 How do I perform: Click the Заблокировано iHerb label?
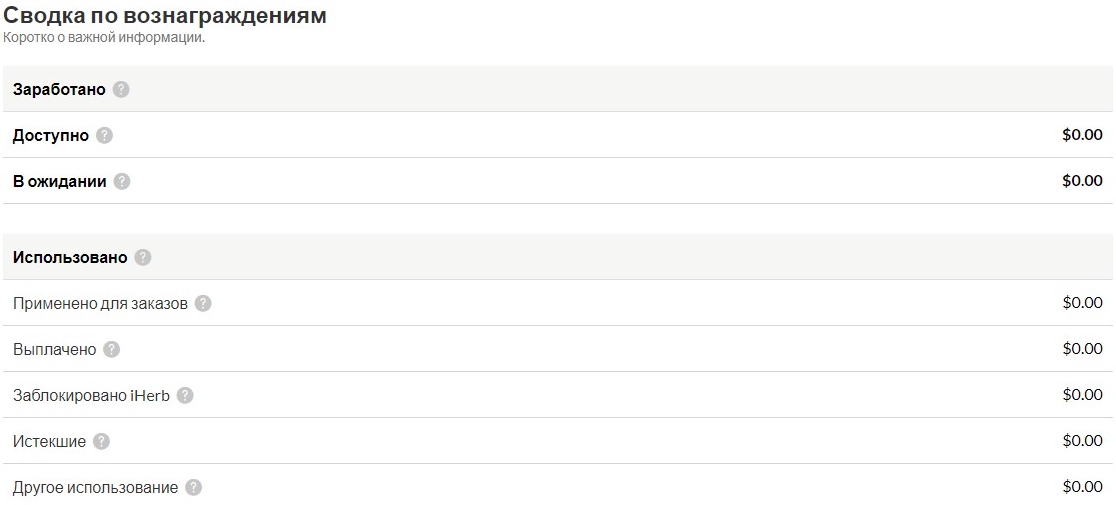tap(91, 395)
